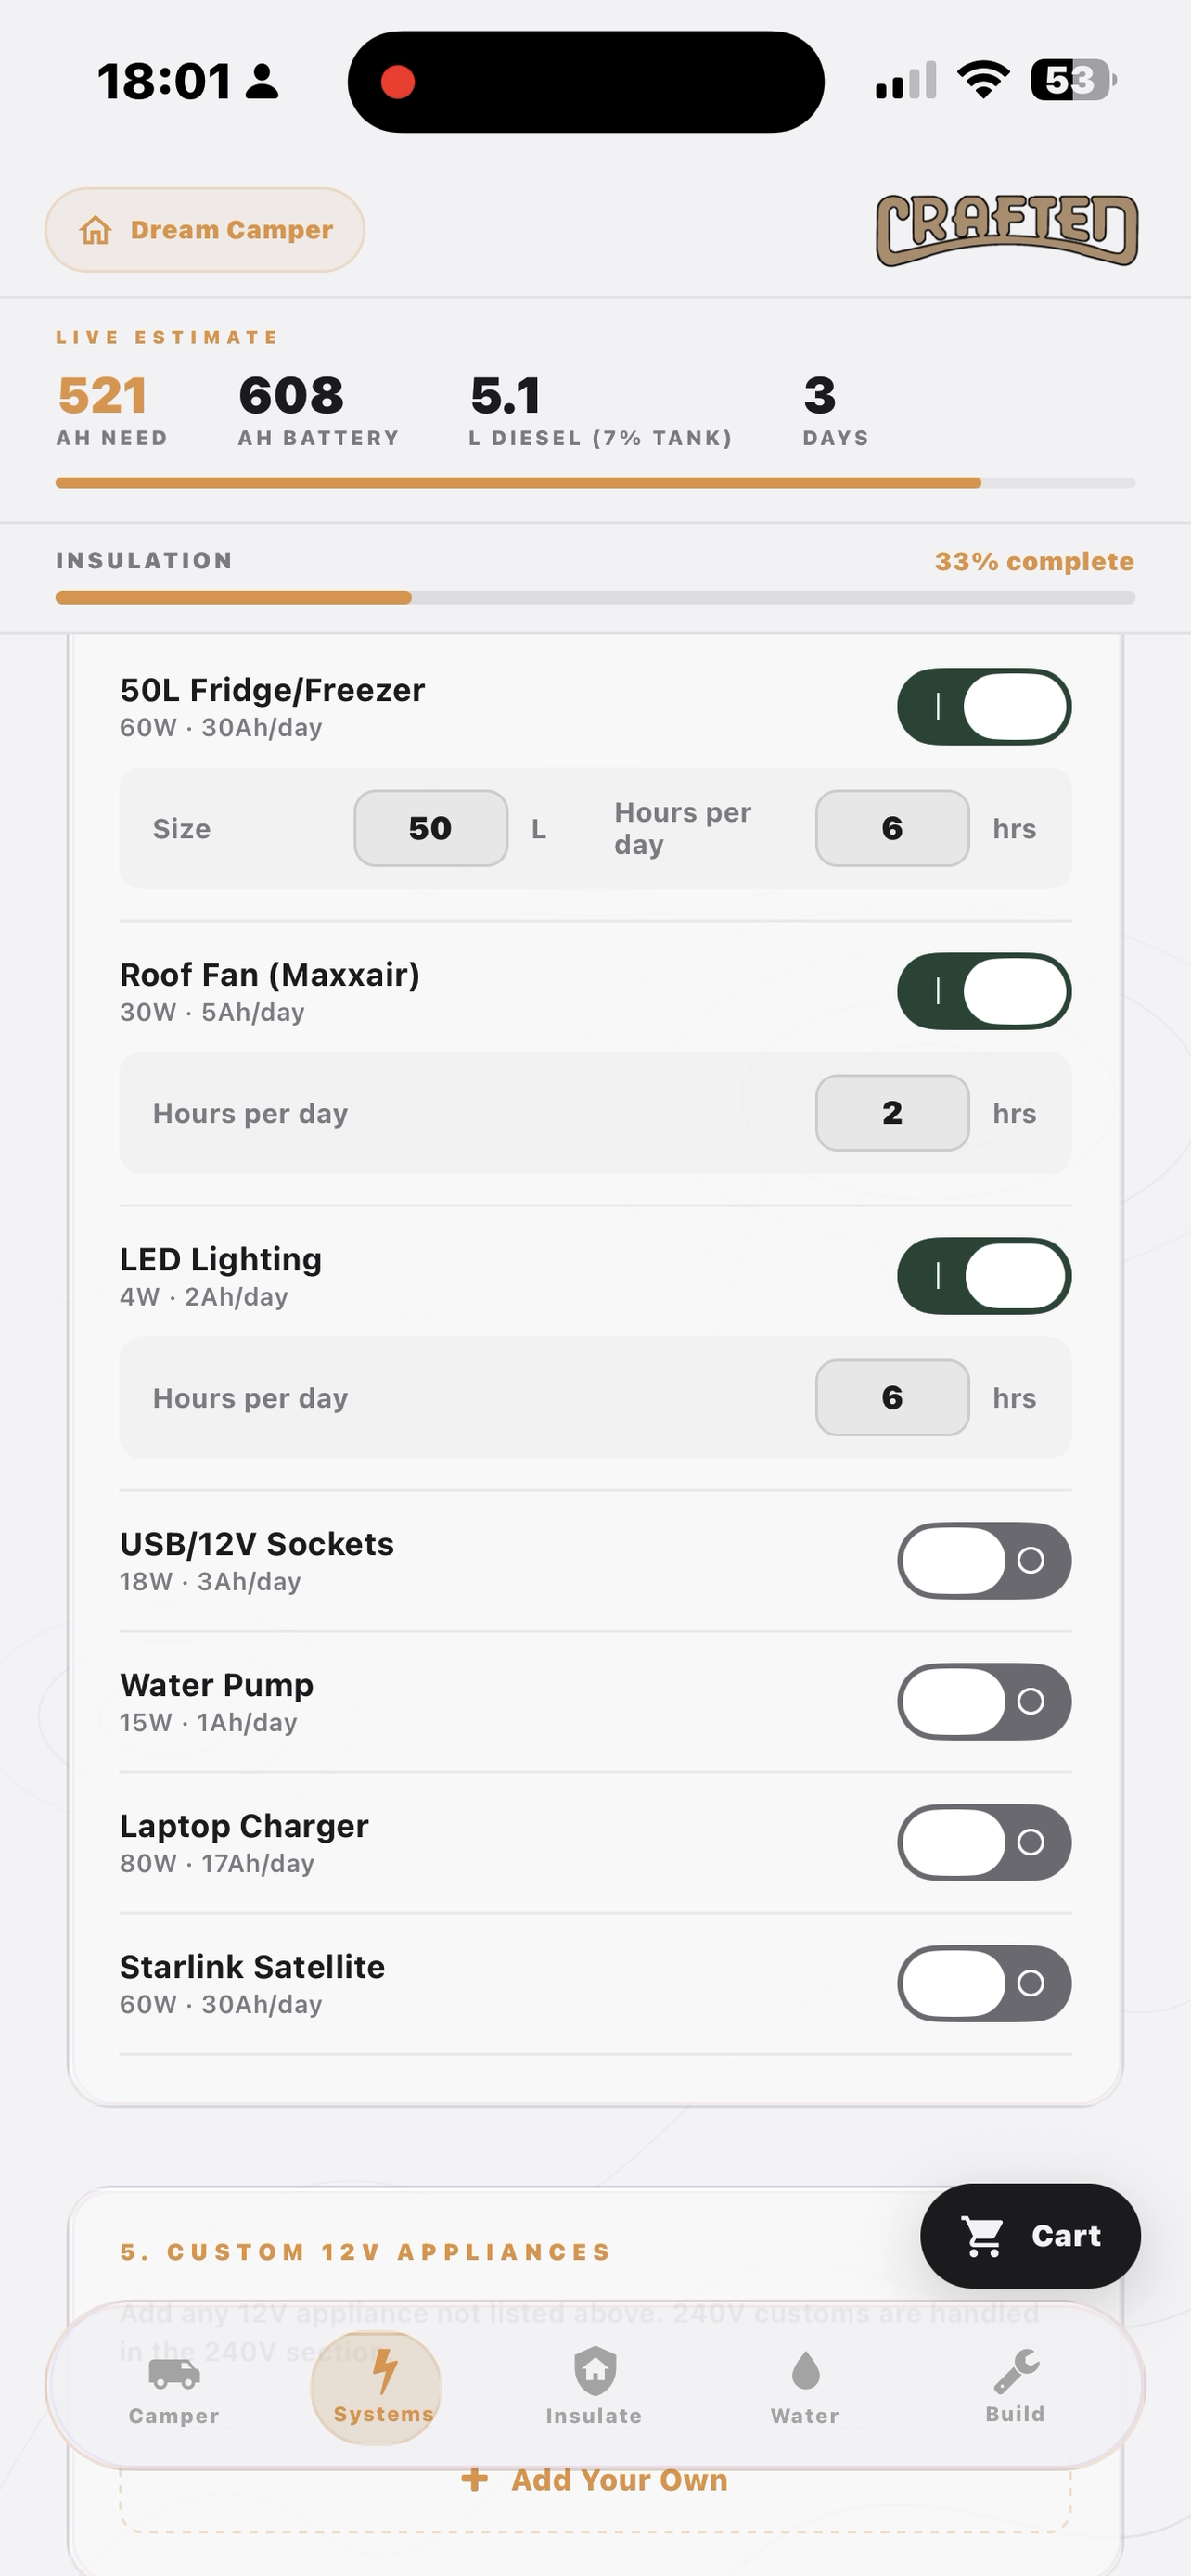The width and height of the screenshot is (1191, 2576).
Task: Edit the fridge Size field
Action: 431,828
